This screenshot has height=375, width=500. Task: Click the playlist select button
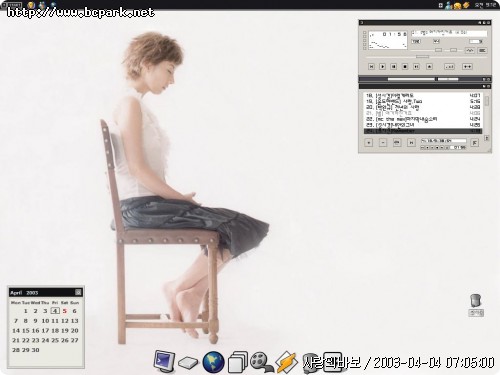(397, 143)
